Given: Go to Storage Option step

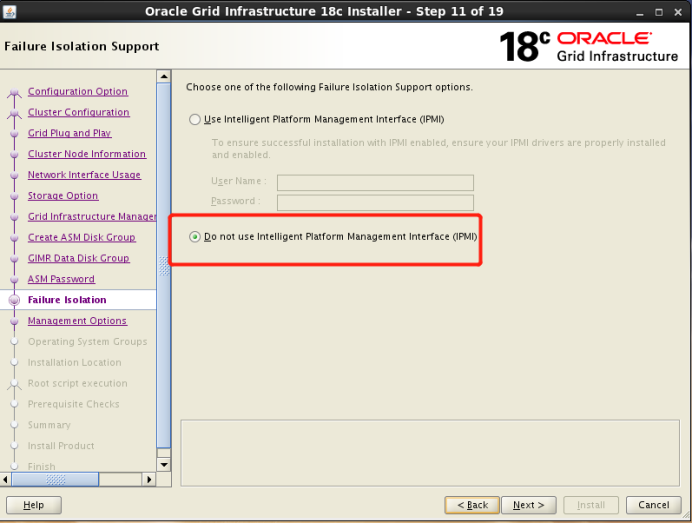Looking at the screenshot, I should coord(63,196).
